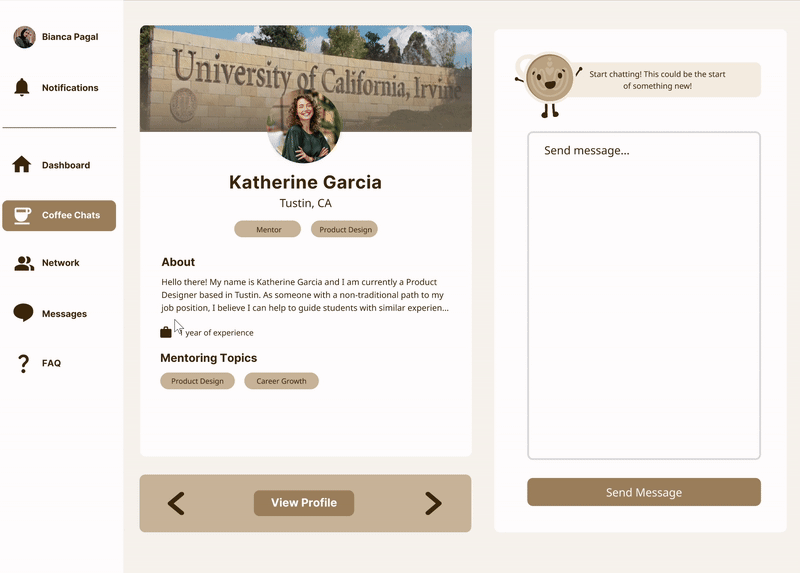Go to next mentor with right arrow

433,503
